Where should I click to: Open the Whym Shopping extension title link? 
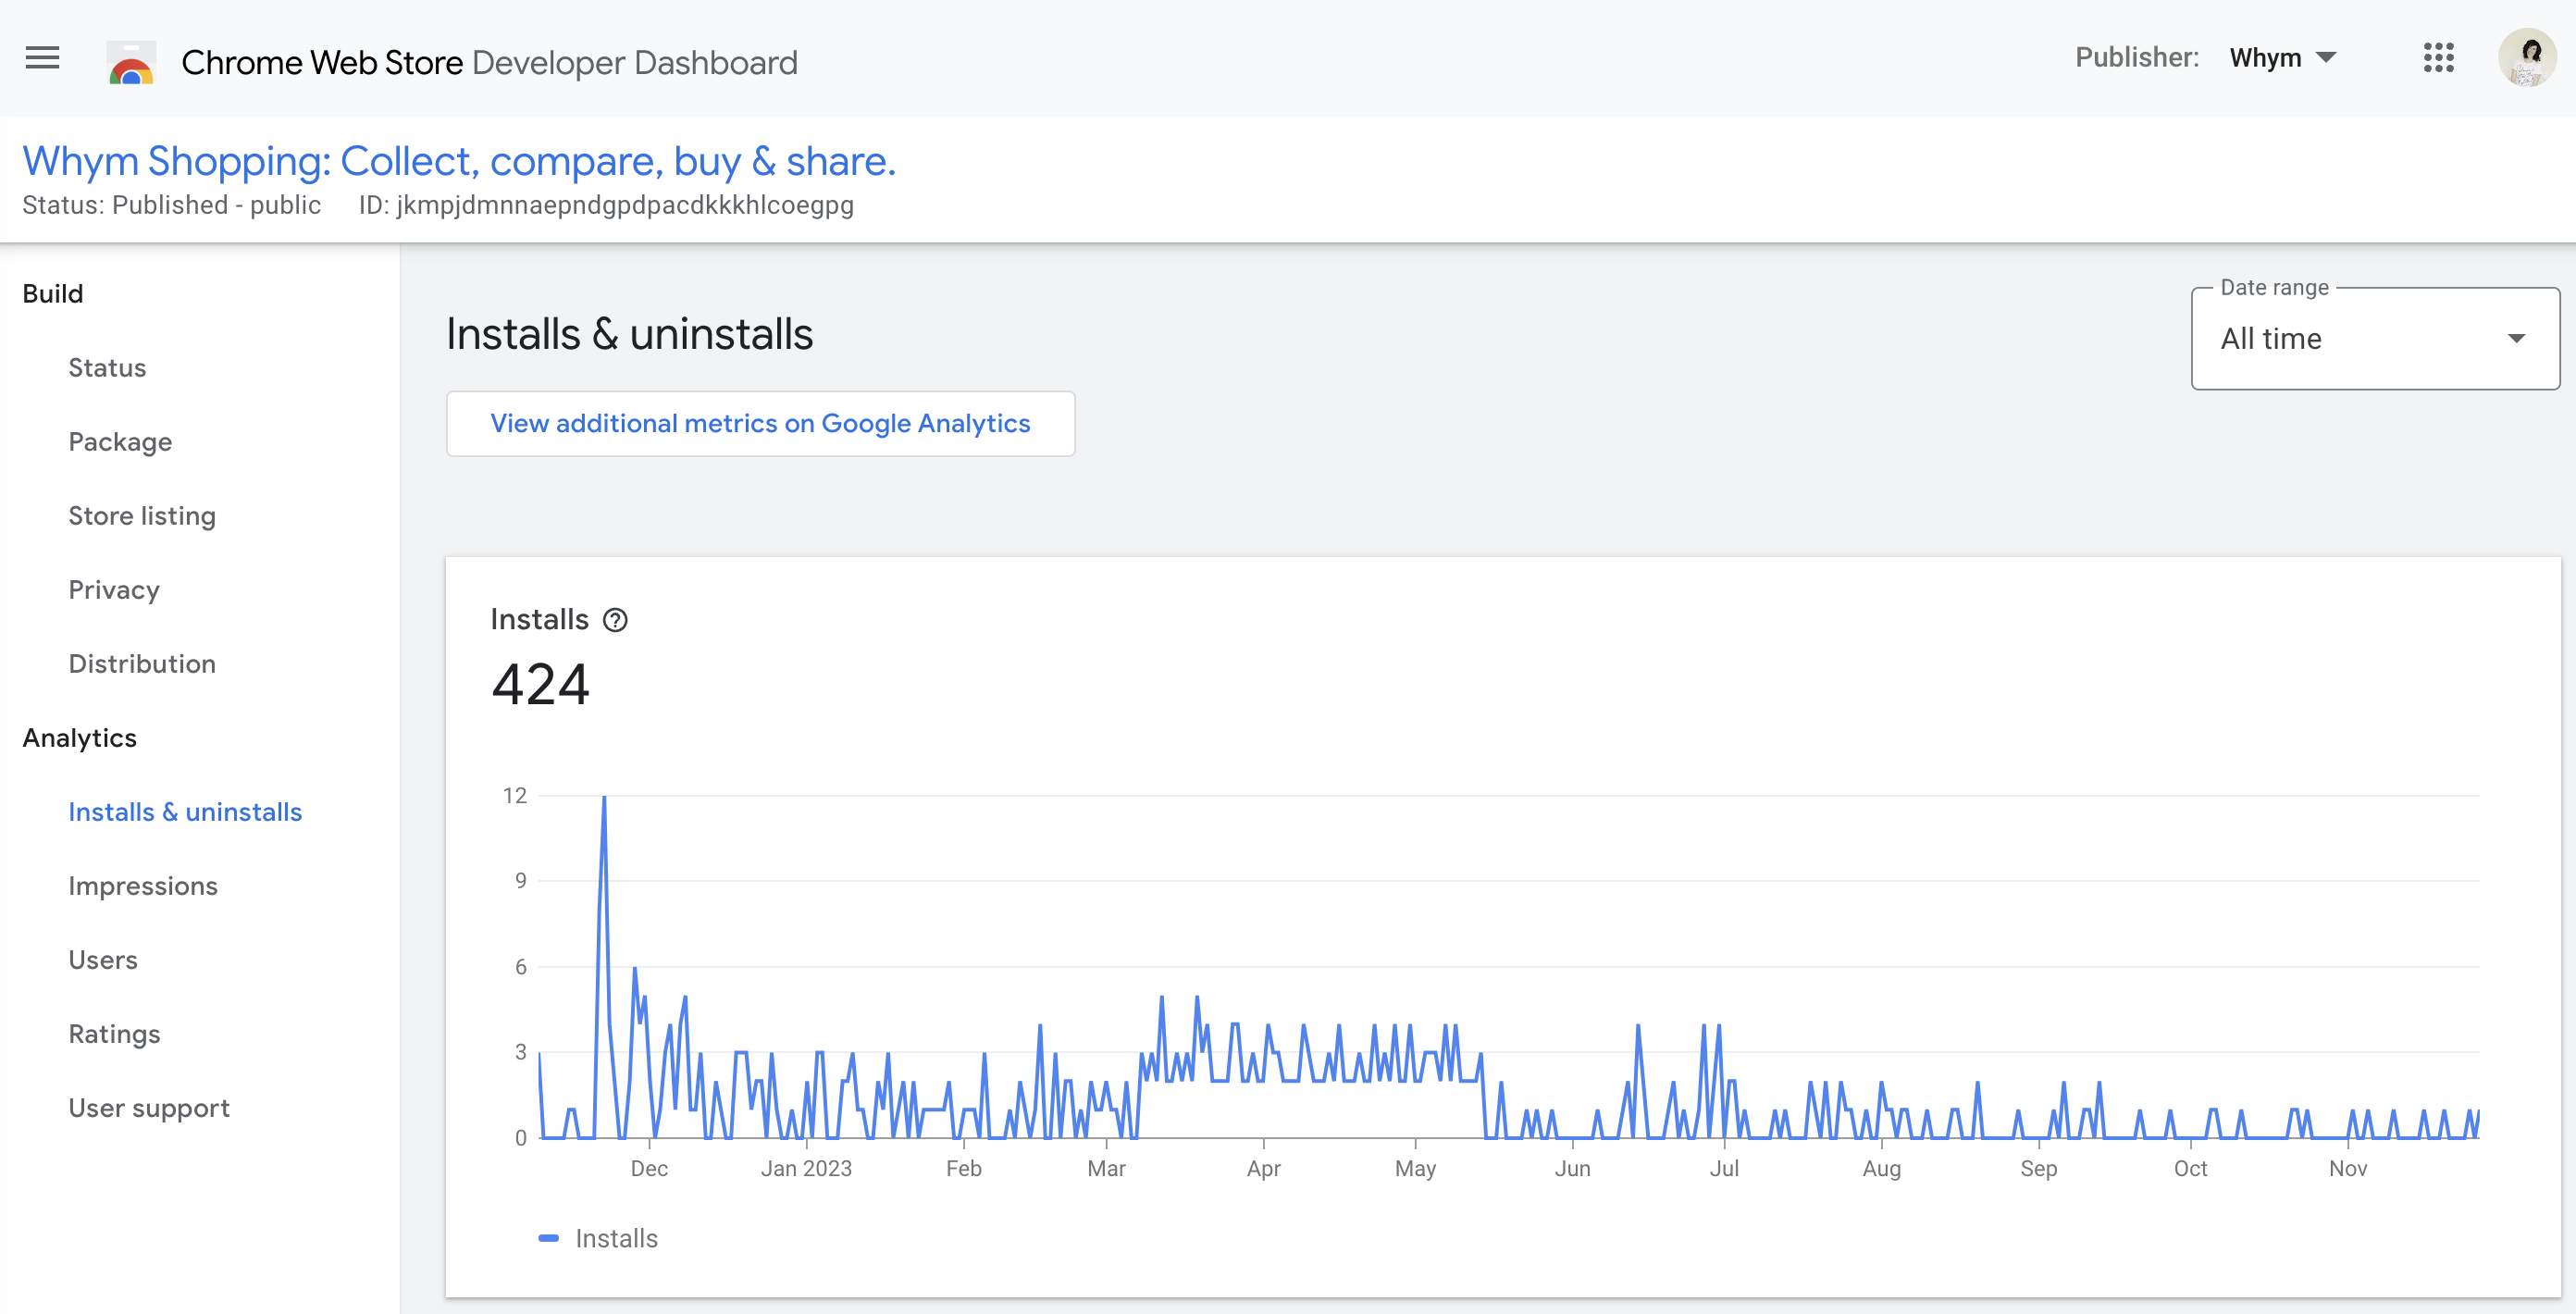point(459,162)
